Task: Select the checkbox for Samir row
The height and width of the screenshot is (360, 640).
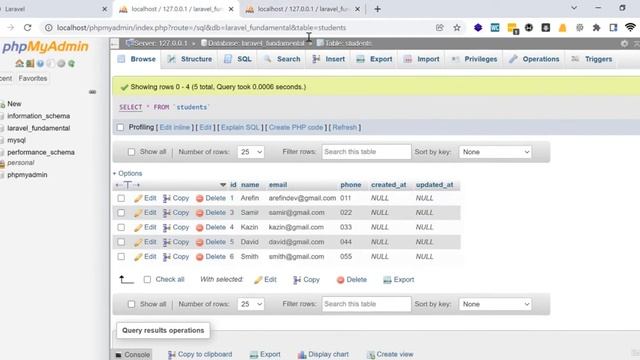Action: click(121, 213)
